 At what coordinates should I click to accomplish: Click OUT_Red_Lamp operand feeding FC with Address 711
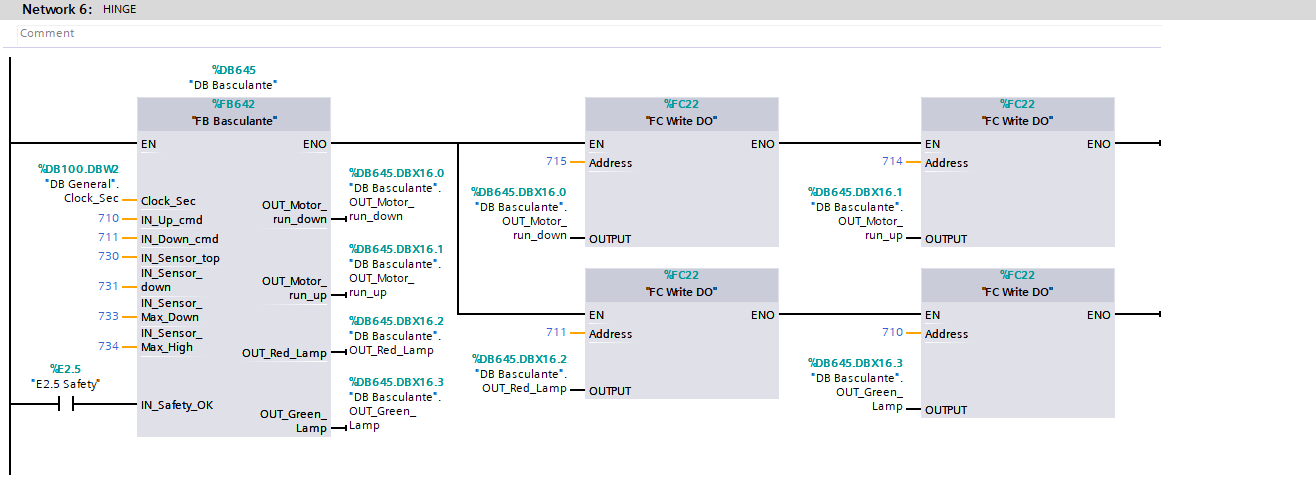pyautogui.click(x=519, y=373)
